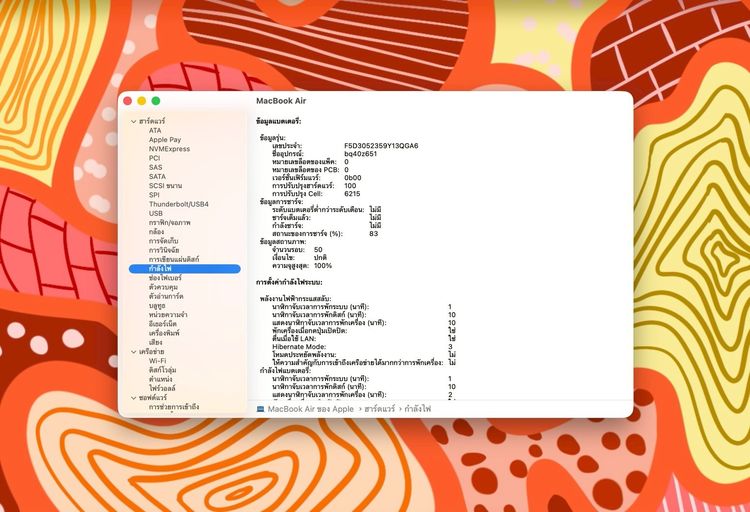The width and height of the screenshot is (750, 512).
Task: Click the การตั้งค่ากำลังไฟระบบ heading
Action: coord(289,282)
